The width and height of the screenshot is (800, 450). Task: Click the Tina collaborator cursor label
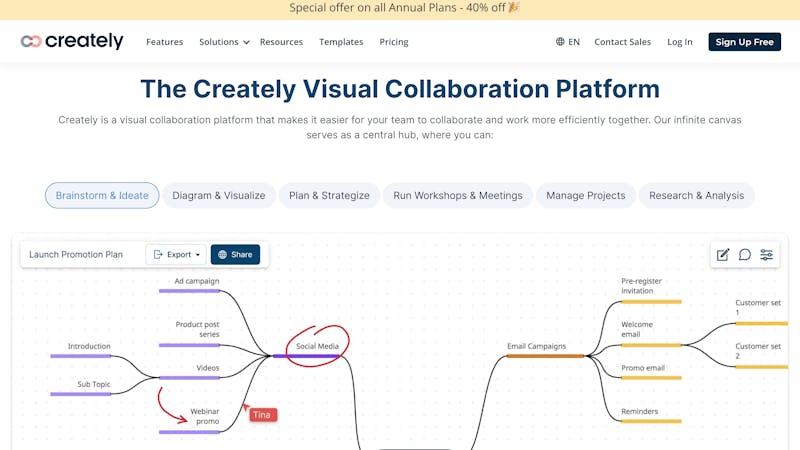pyautogui.click(x=262, y=415)
